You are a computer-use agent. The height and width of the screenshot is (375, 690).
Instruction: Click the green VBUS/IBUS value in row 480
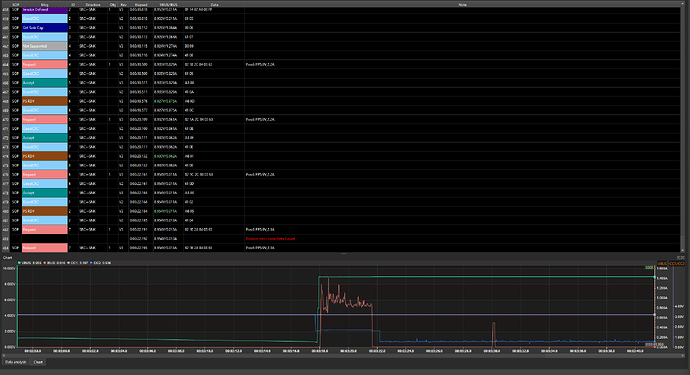[165, 211]
